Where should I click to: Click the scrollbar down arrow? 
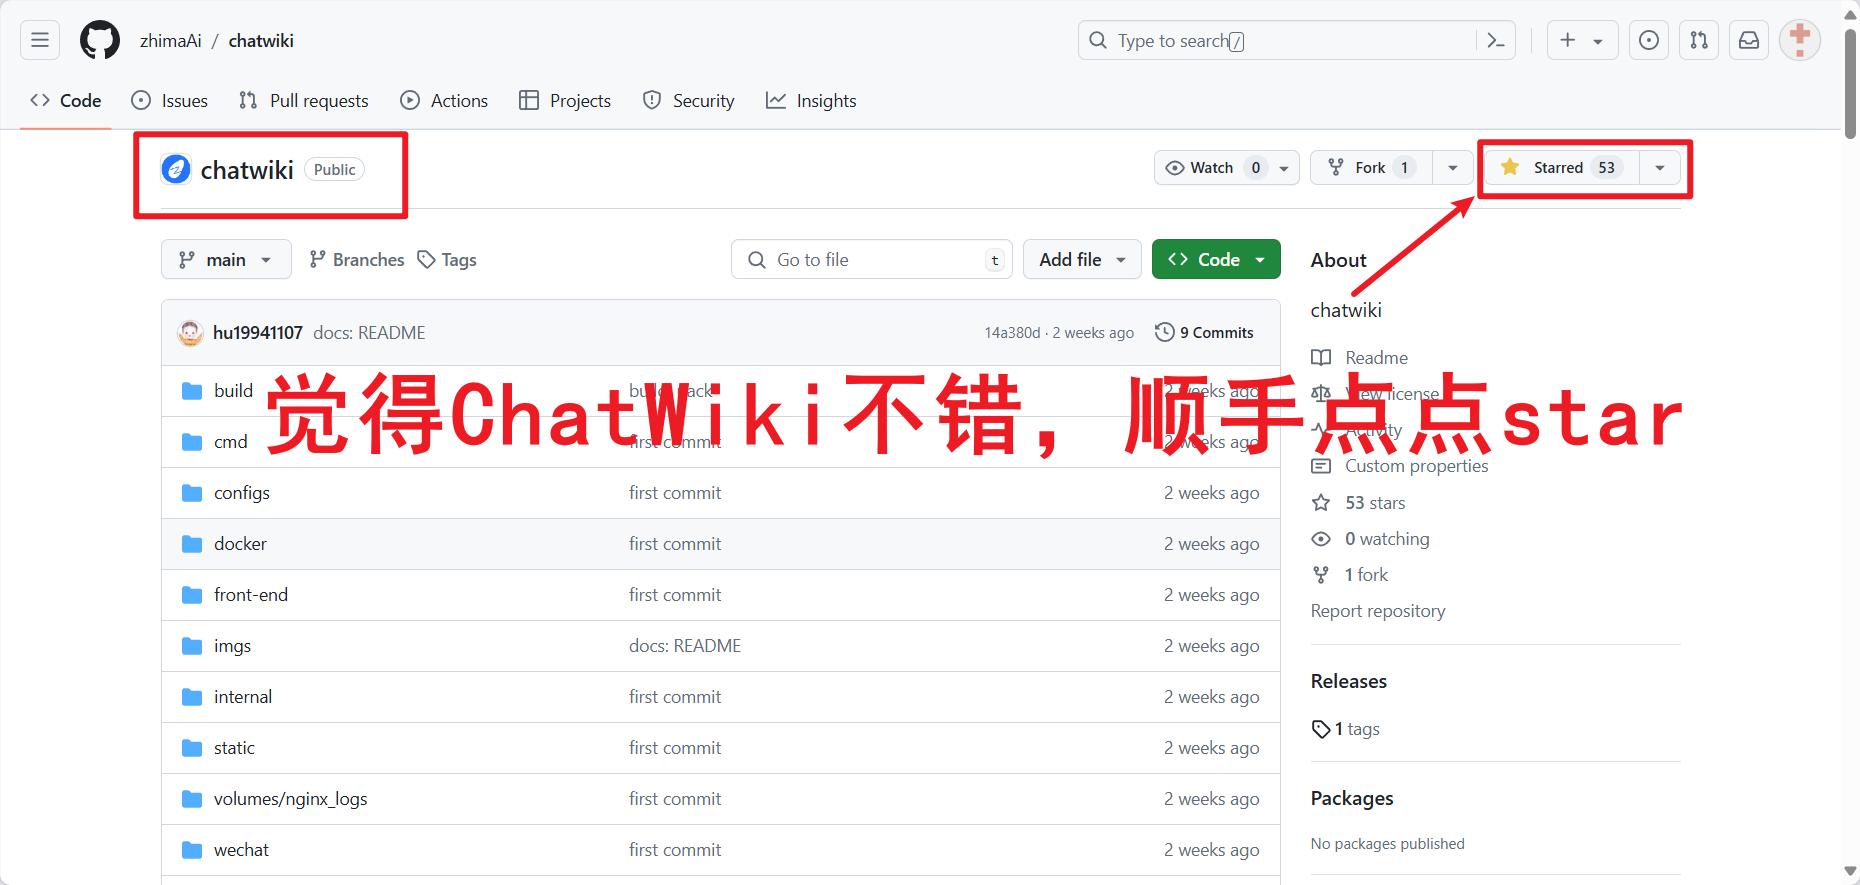click(x=1850, y=872)
